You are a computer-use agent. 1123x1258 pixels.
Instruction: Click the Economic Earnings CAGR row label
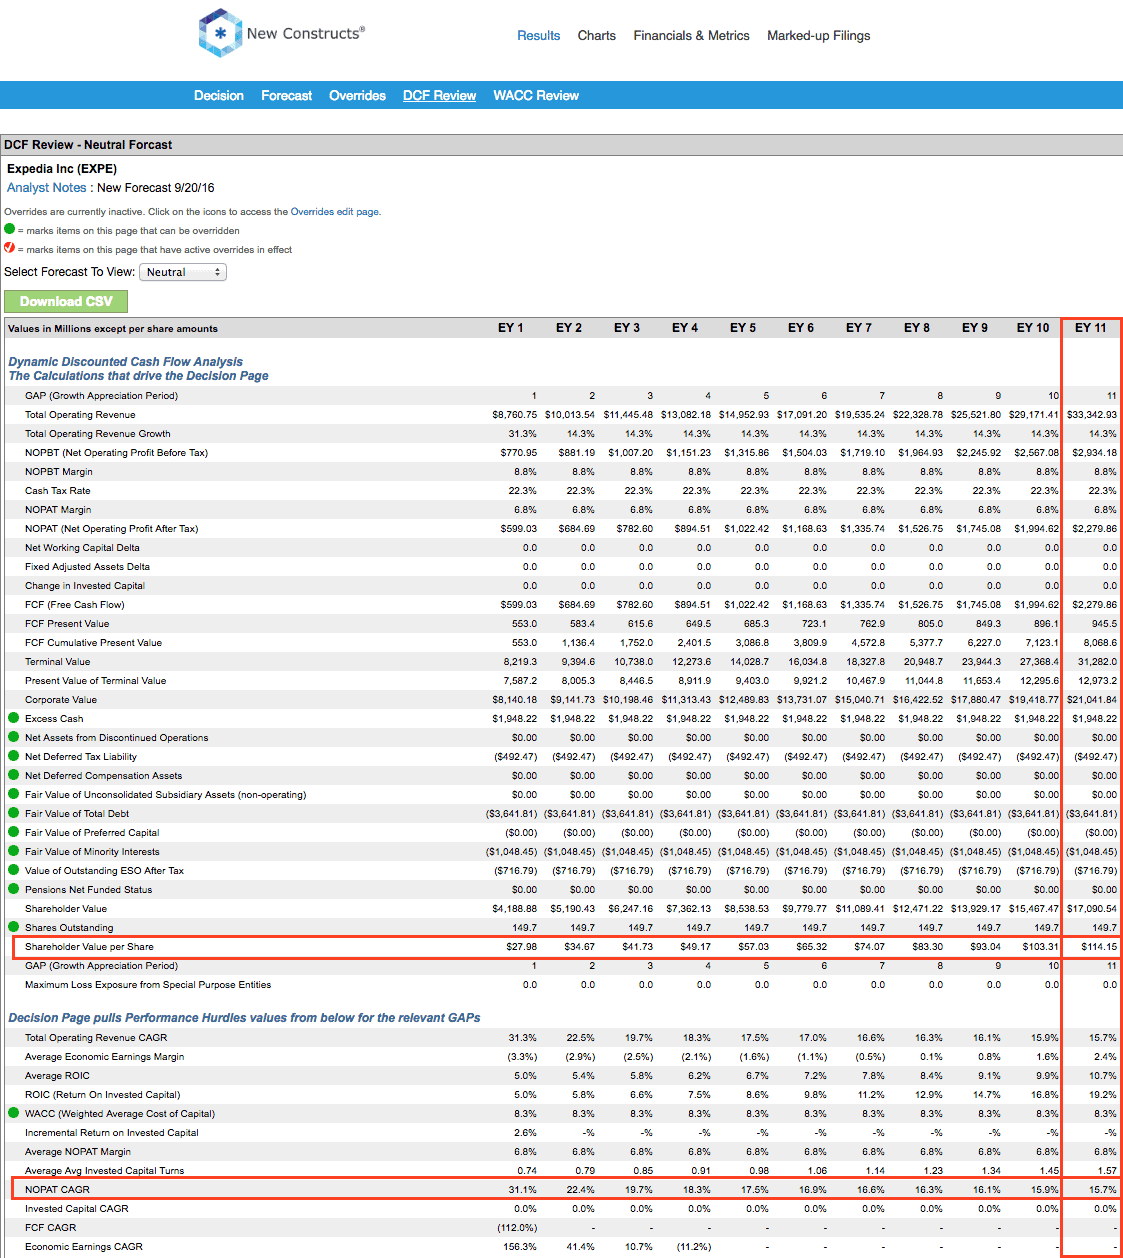tap(84, 1247)
